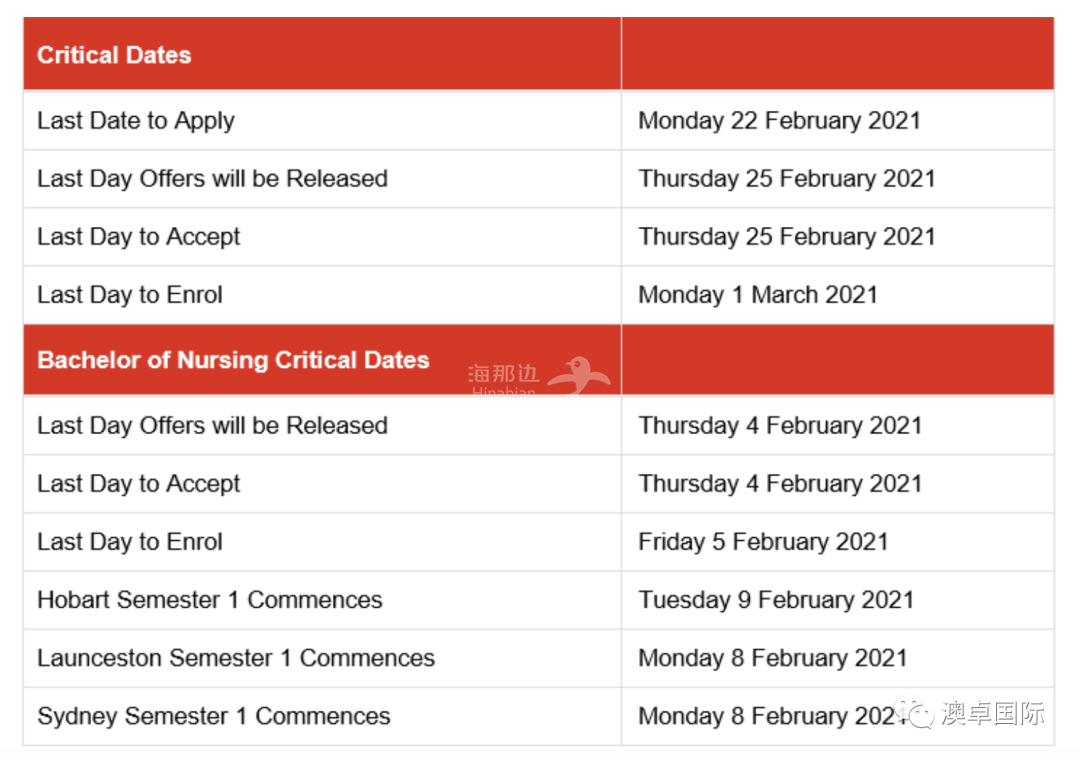Select Launceston Semester 1 Commences cell
The width and height of the screenshot is (1080, 760).
[x=322, y=658]
